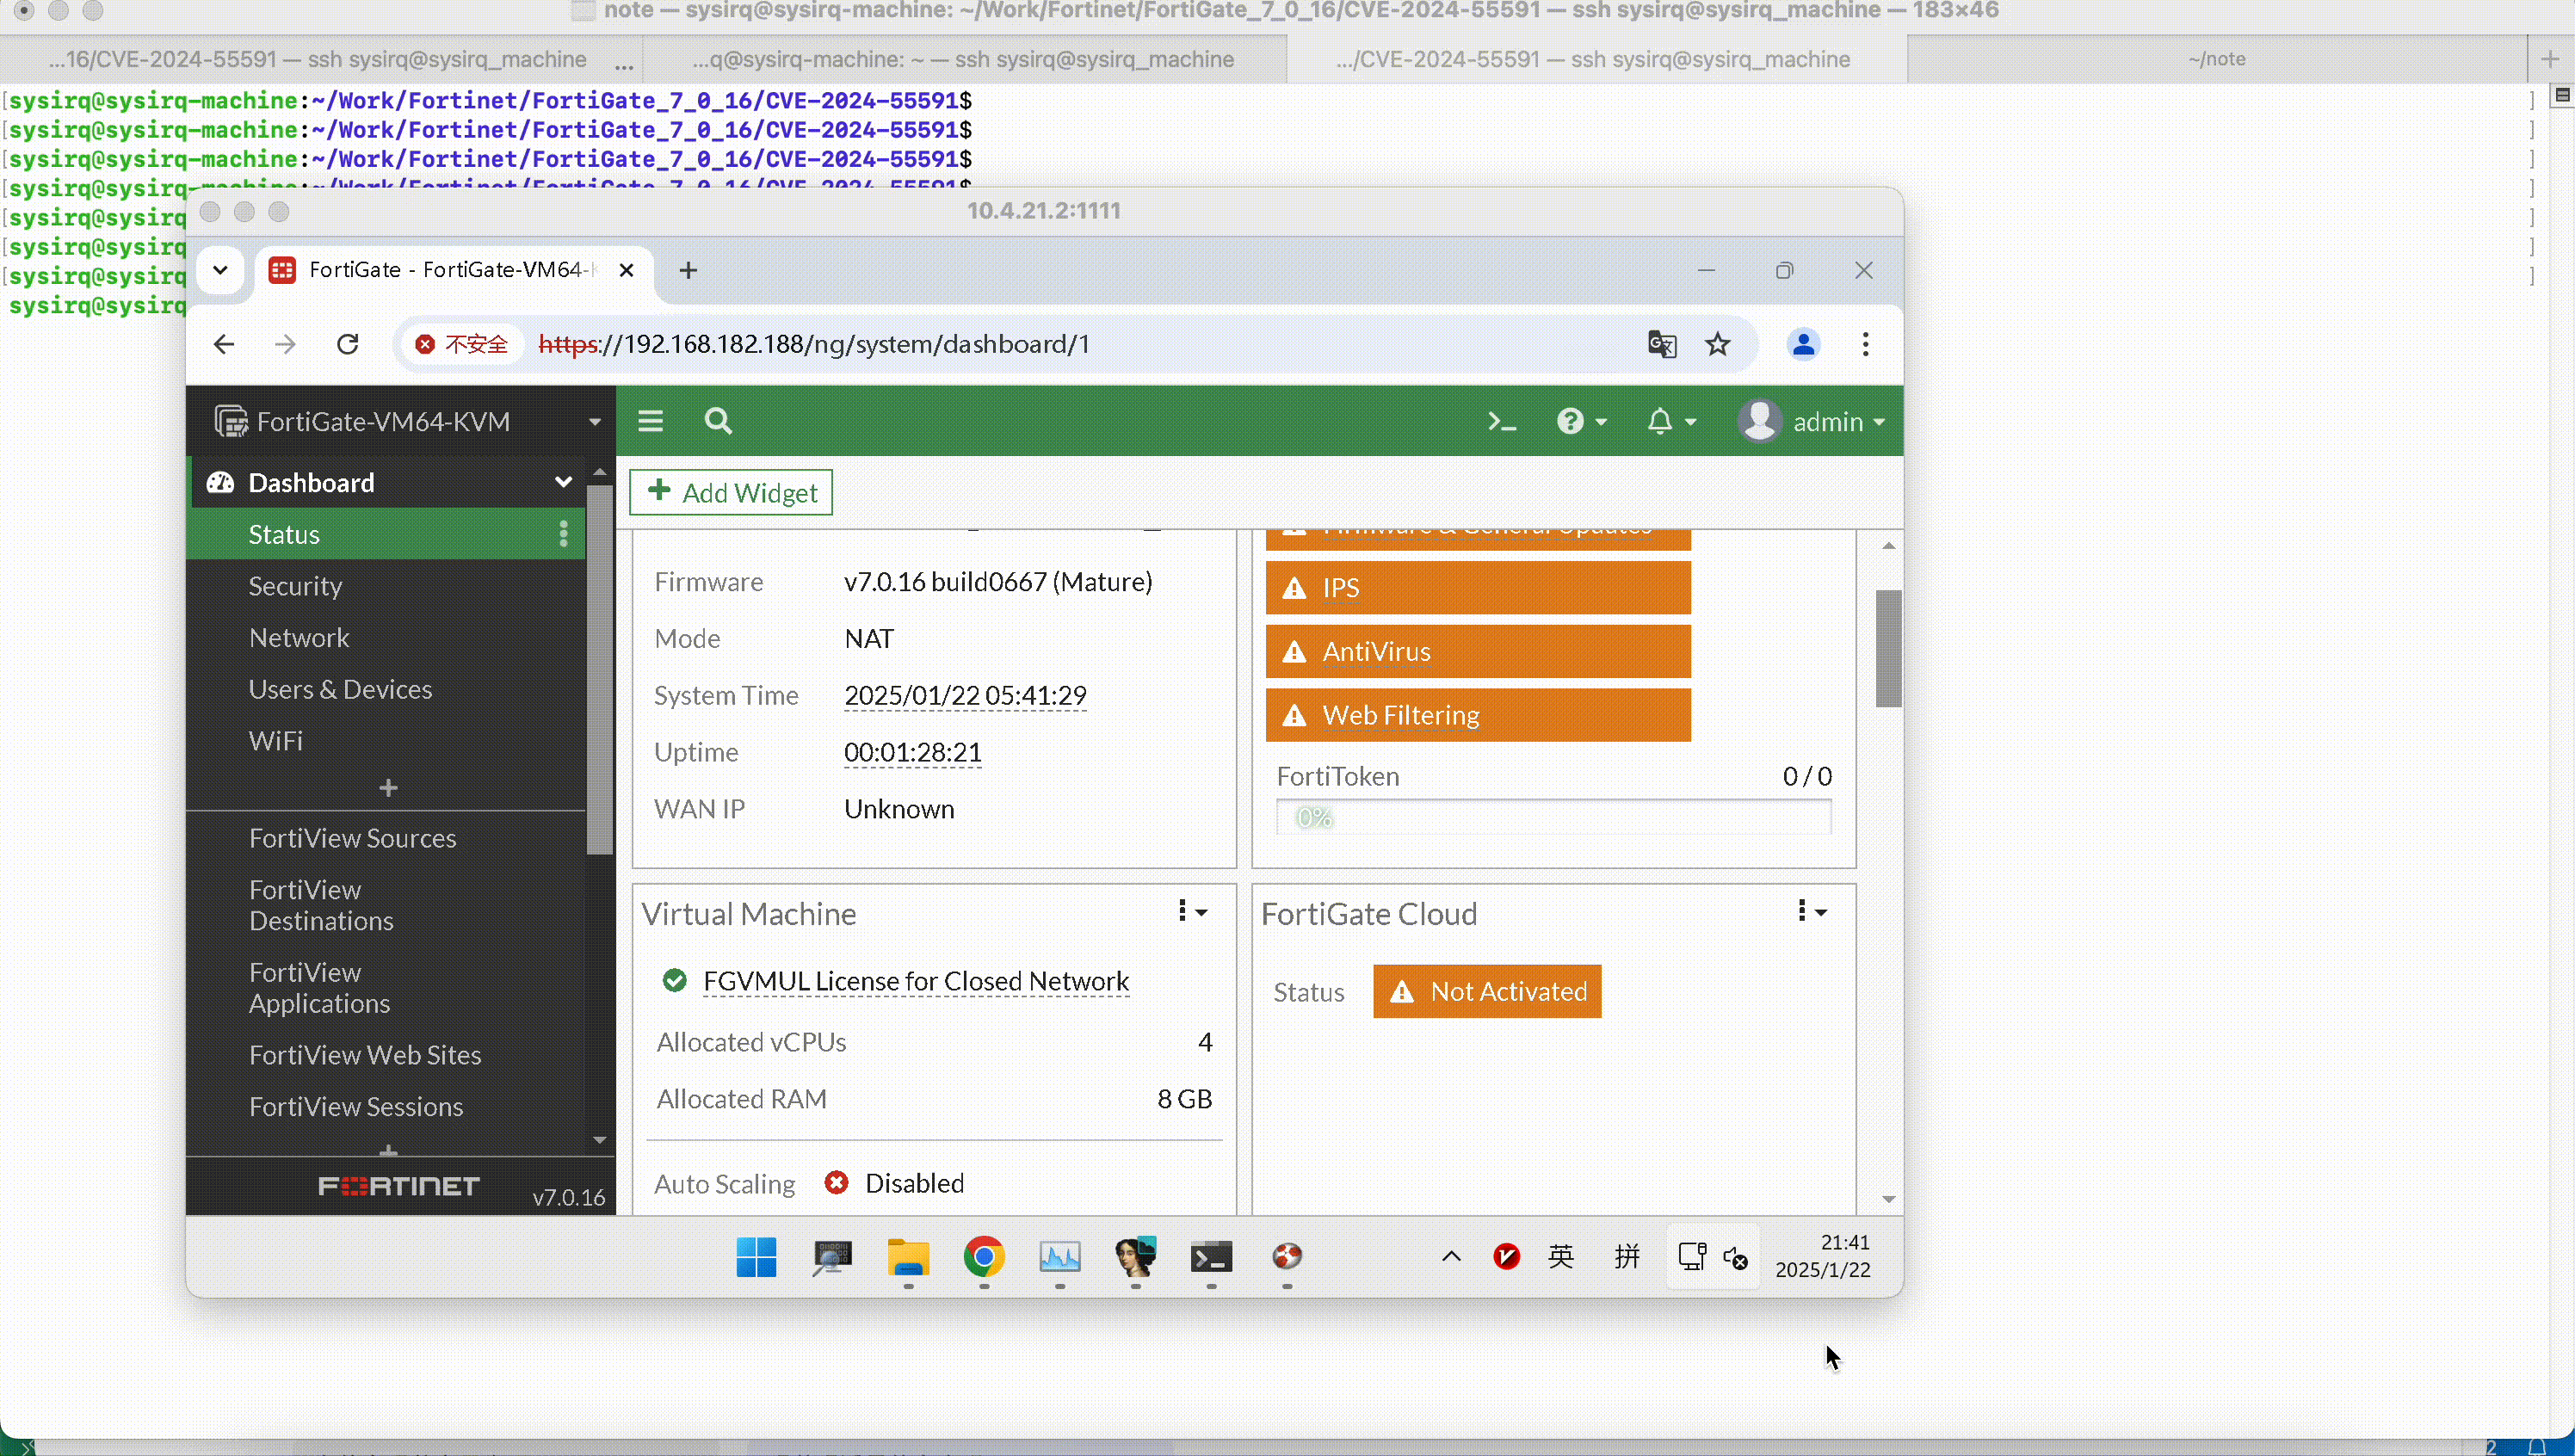The image size is (2575, 1456).
Task: Click the sidebar navigation scrollbar
Action: pos(600,670)
